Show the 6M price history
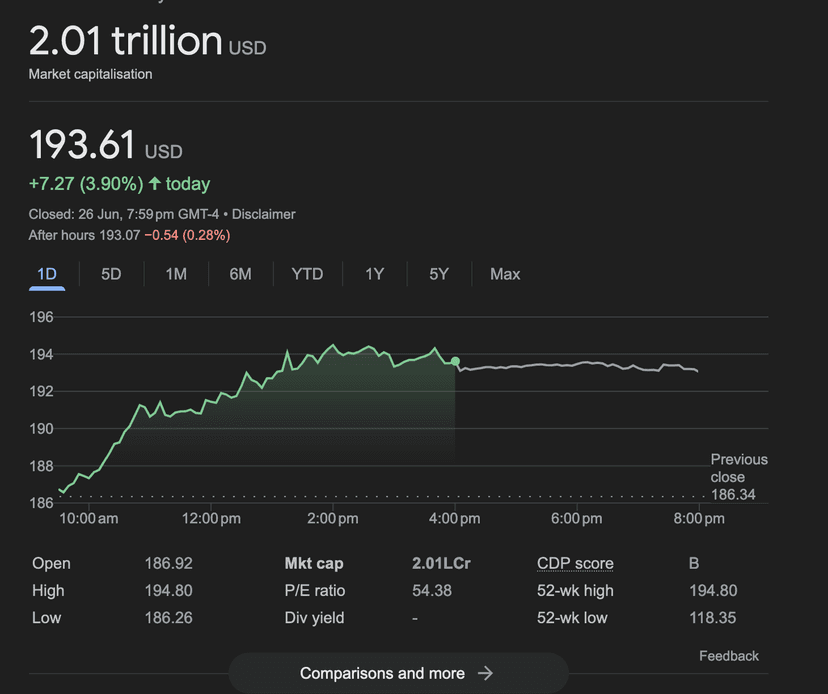The image size is (828, 694). tap(240, 274)
